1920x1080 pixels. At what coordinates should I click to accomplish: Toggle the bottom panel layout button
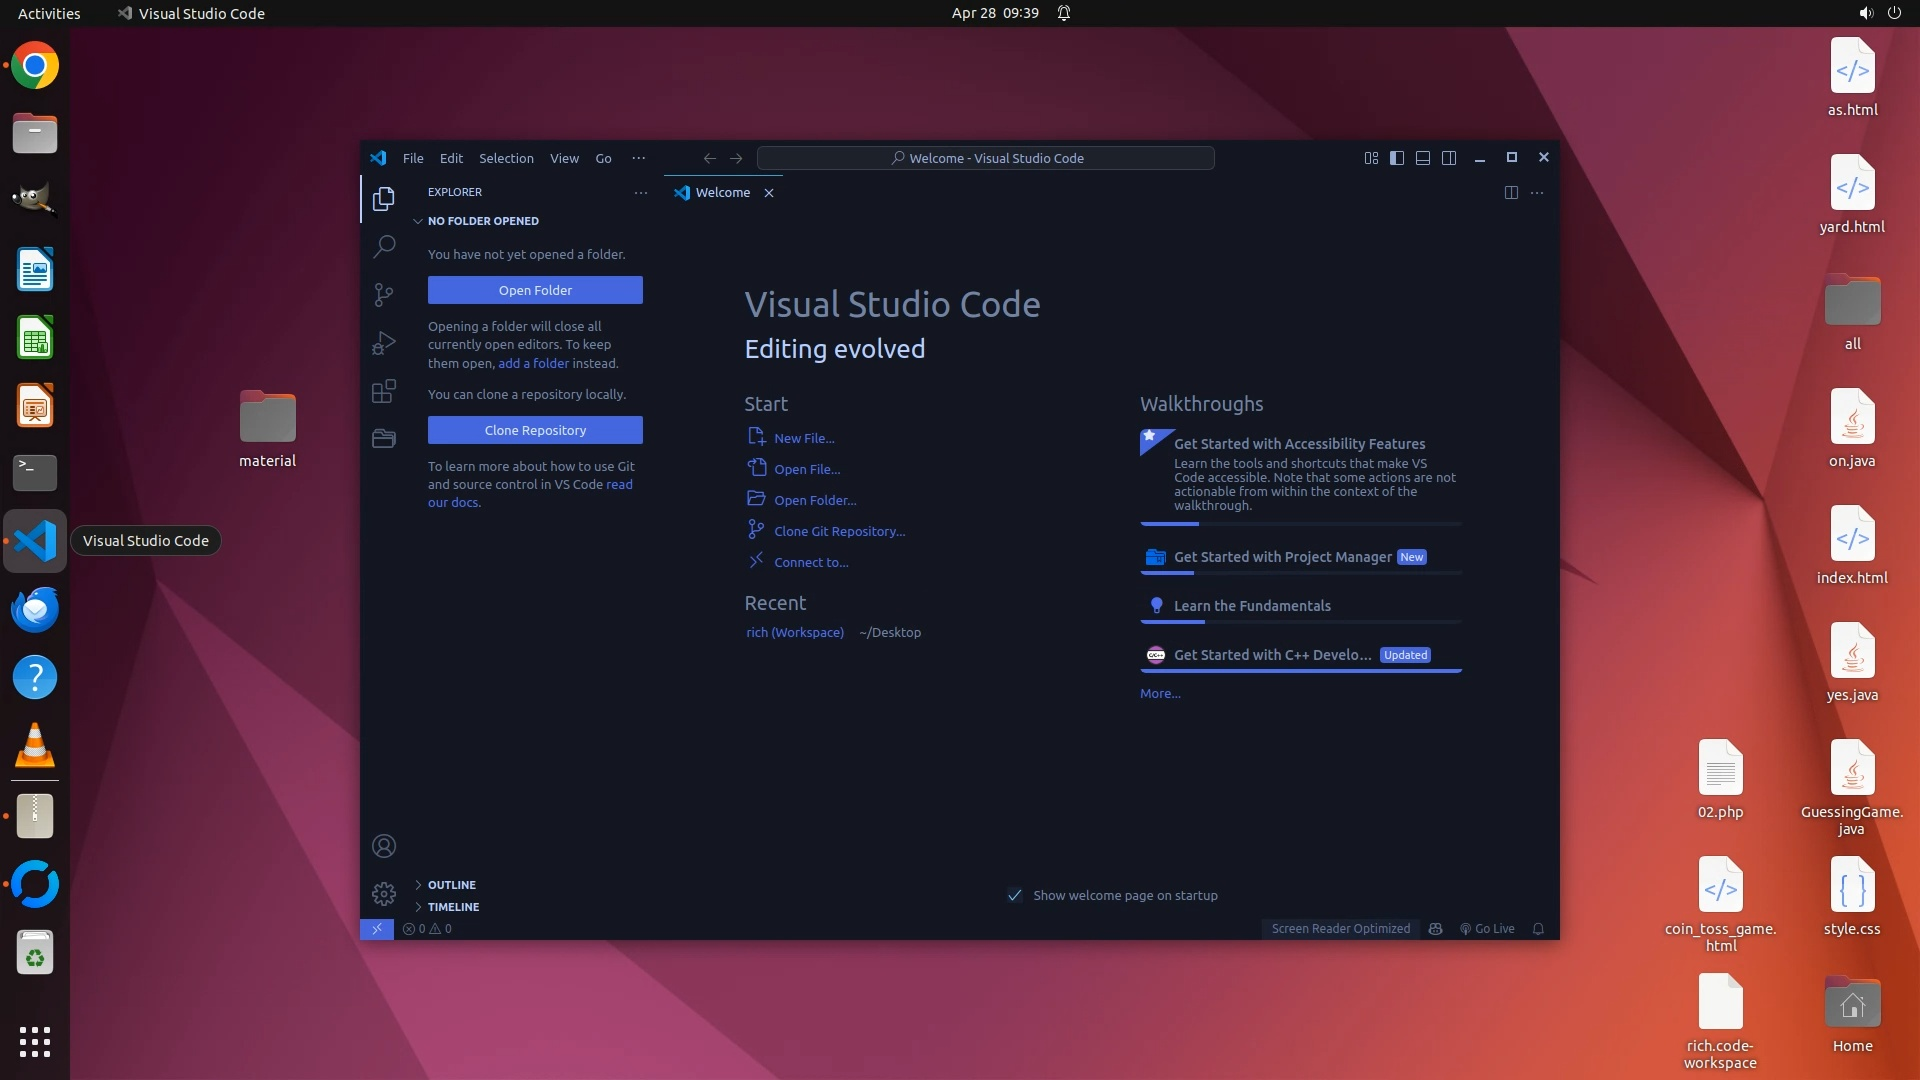[x=1423, y=158]
